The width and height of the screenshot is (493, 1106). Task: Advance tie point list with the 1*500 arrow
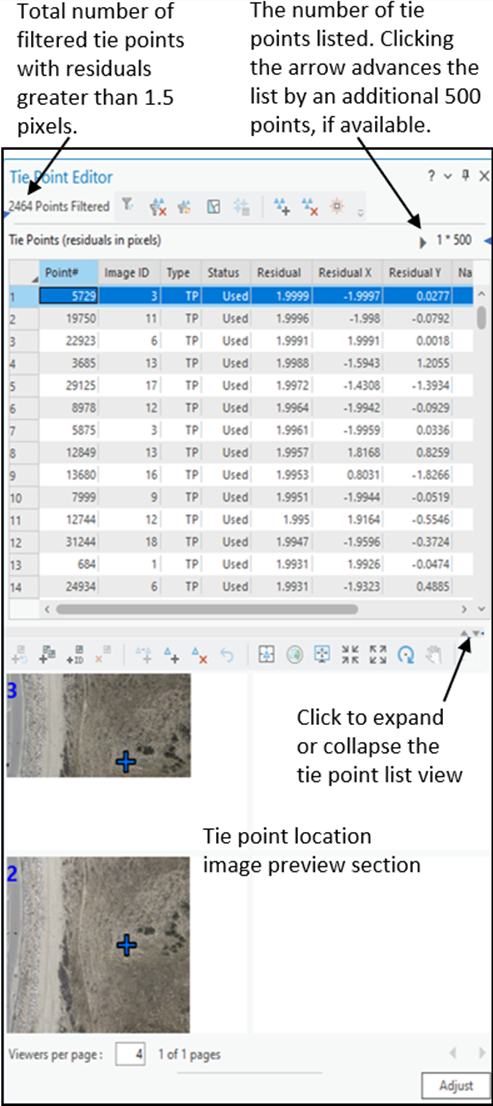click(x=423, y=241)
